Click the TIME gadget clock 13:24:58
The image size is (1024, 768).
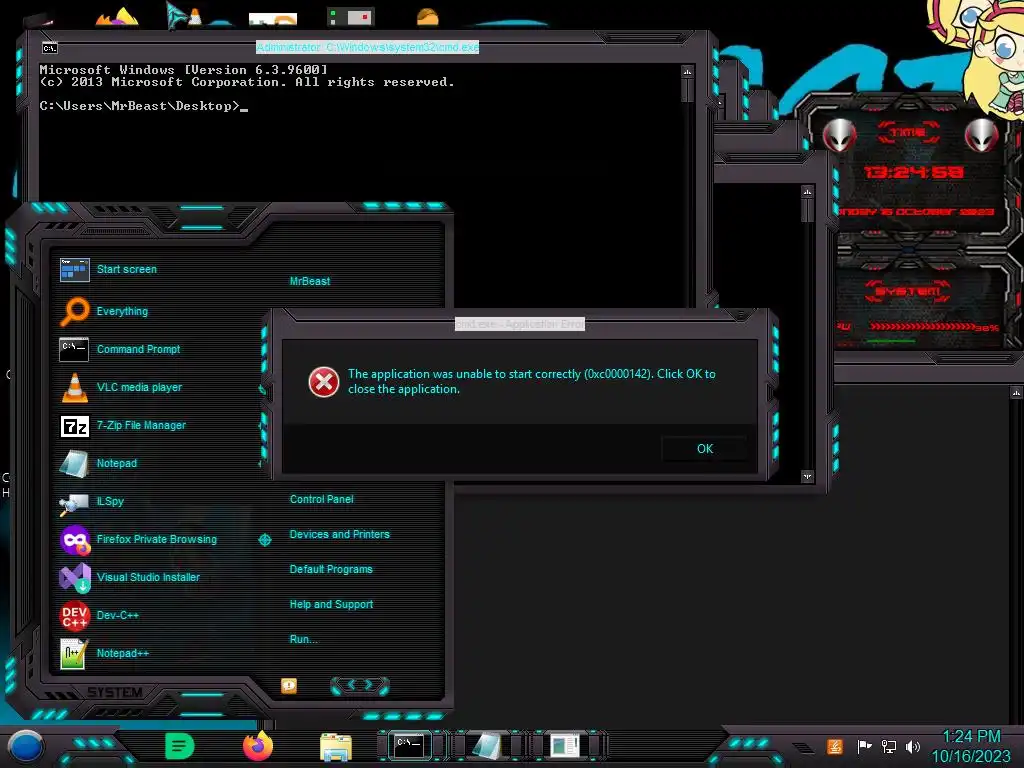click(x=913, y=172)
